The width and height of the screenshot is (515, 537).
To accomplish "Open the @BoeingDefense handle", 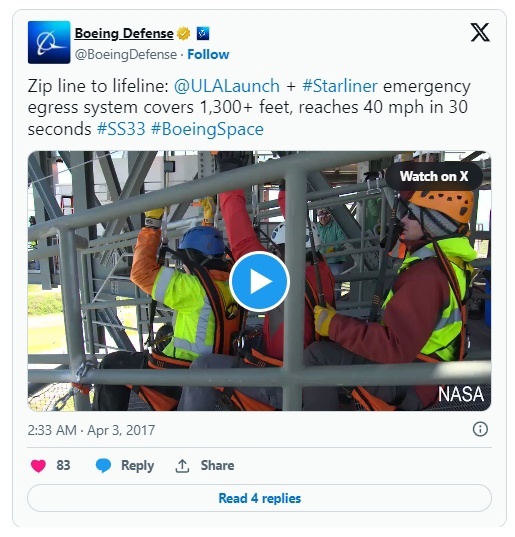I will (x=126, y=54).
